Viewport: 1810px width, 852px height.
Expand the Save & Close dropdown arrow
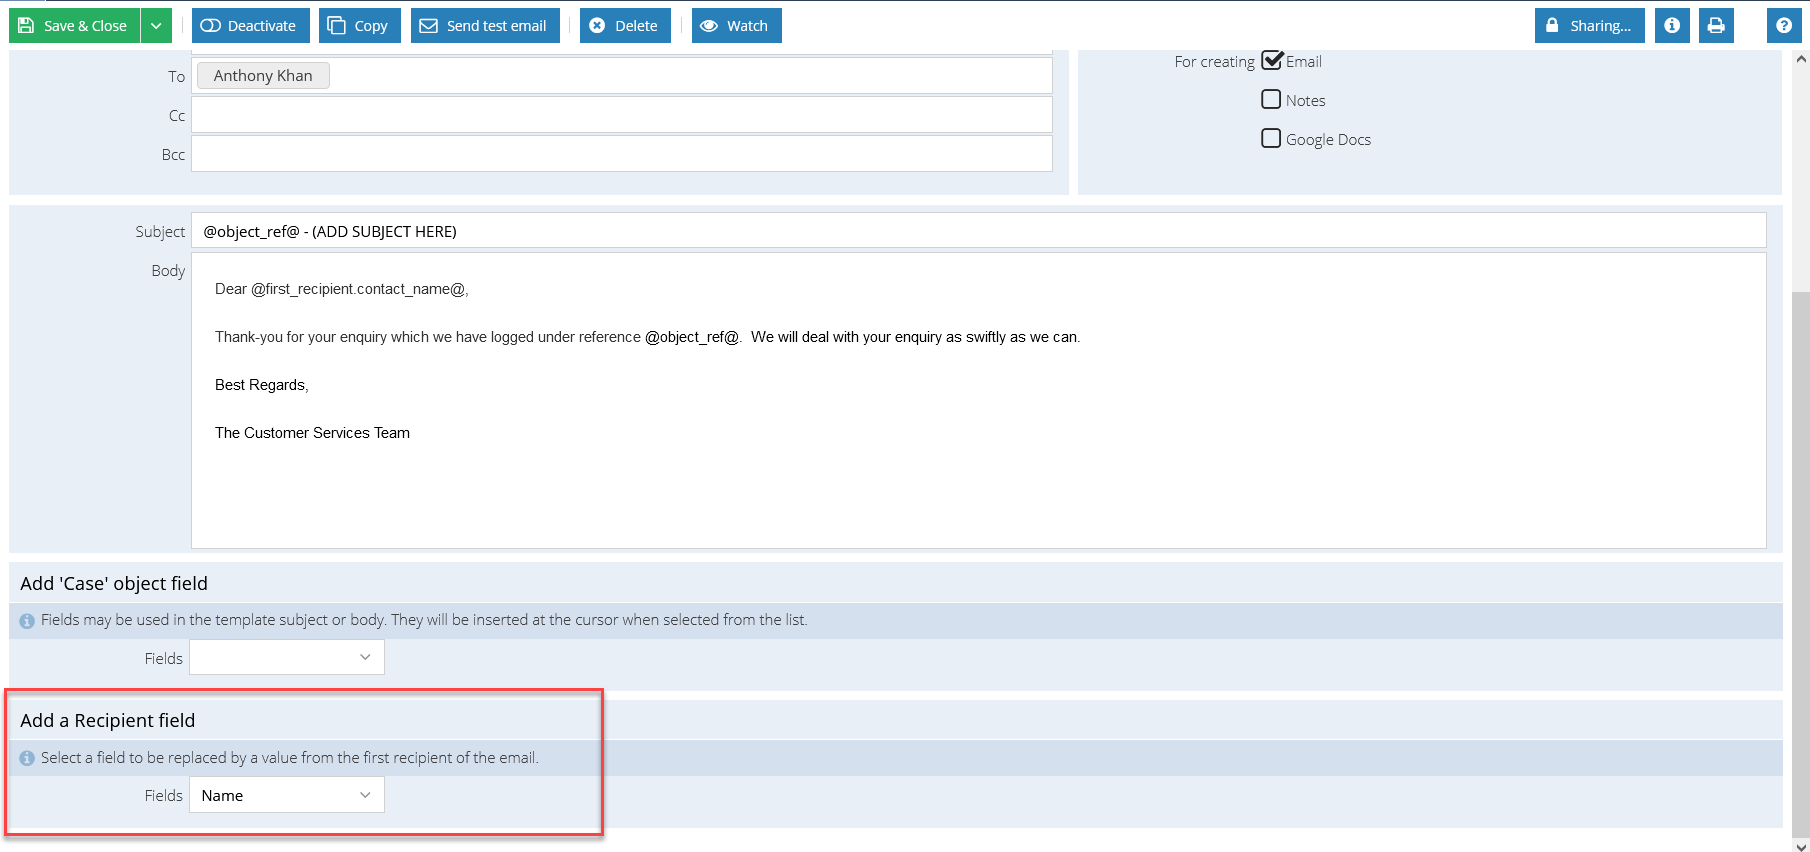156,26
